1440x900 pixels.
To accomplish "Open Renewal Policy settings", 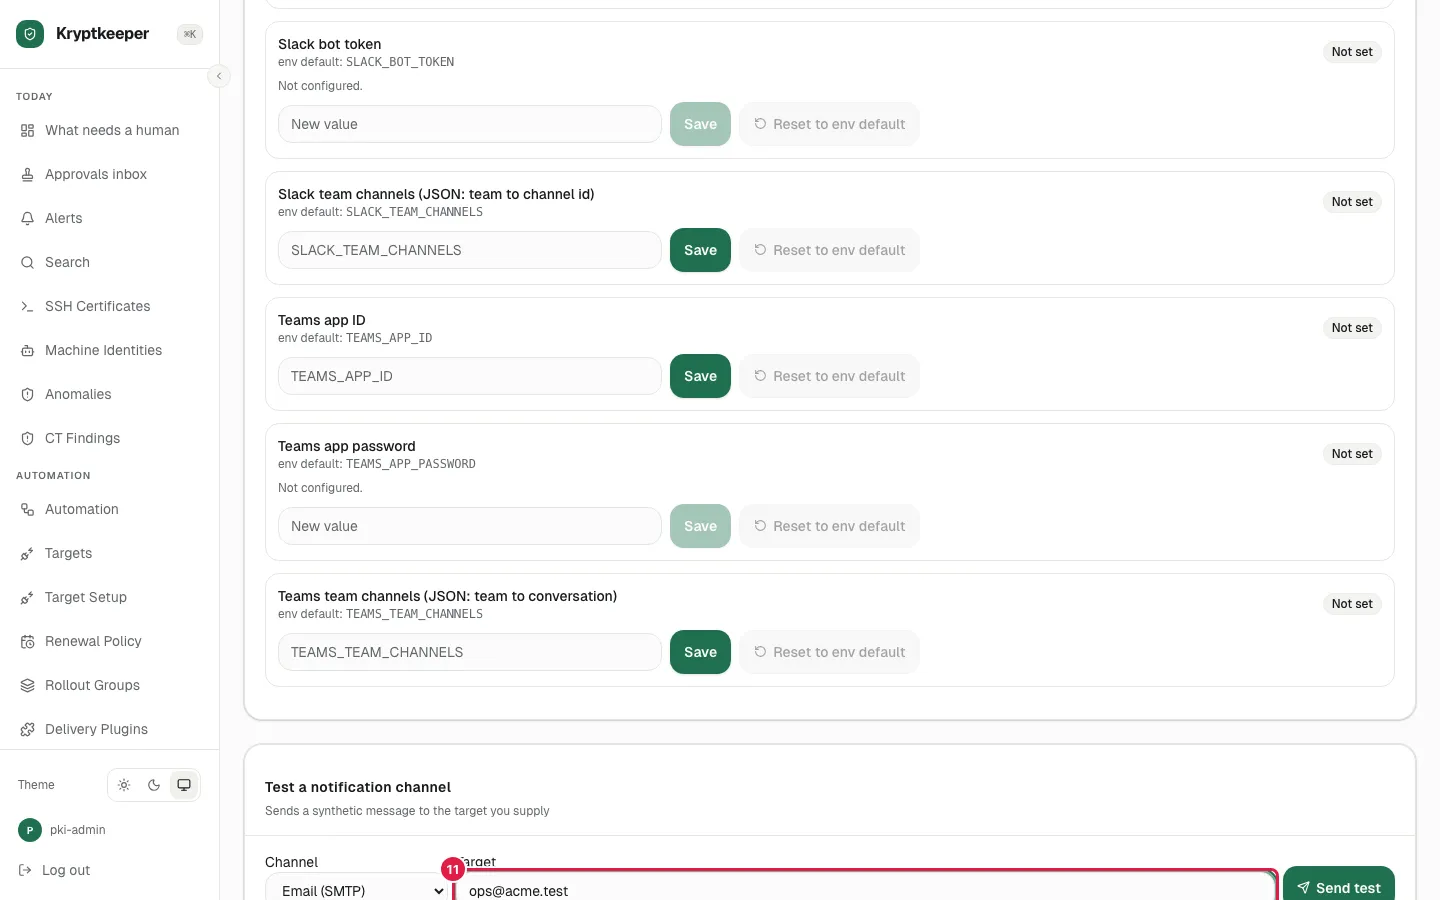I will point(110,642).
